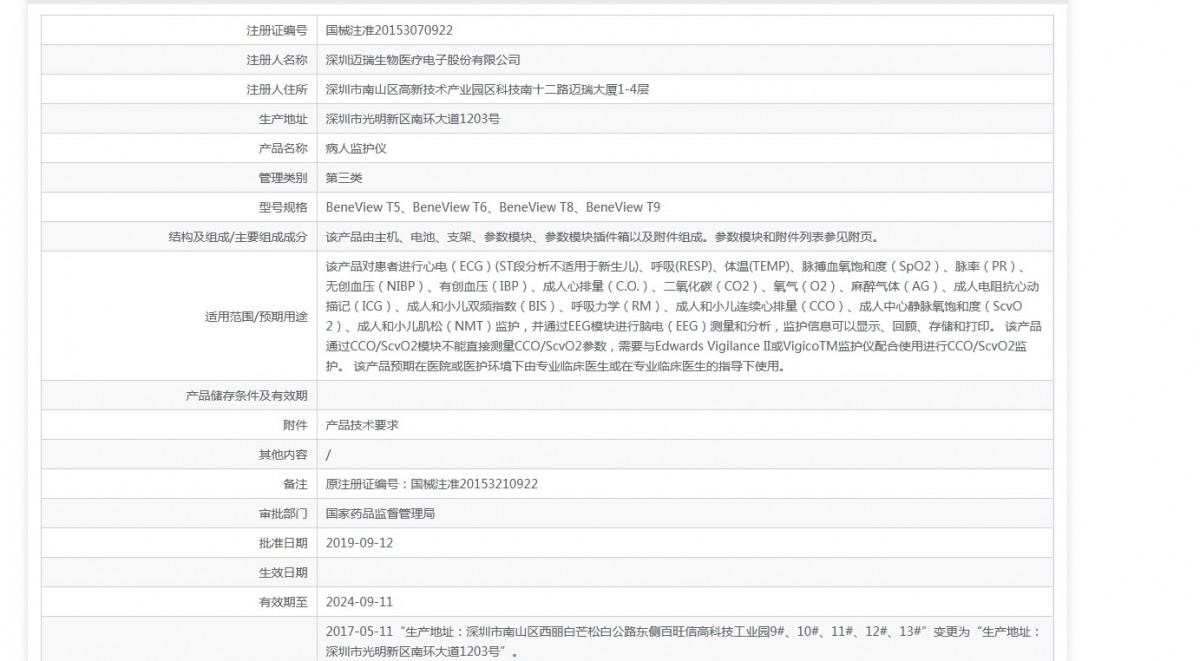
Task: Click the 结构及组成/主要组成成分 label
Action: click(x=238, y=237)
